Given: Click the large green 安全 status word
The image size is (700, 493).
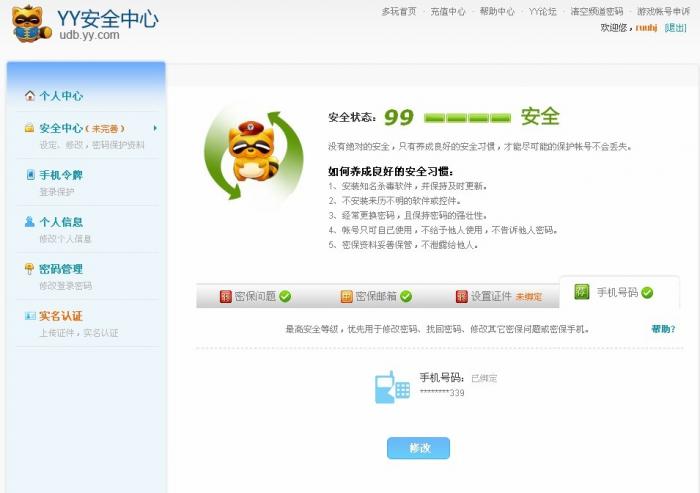Looking at the screenshot, I should [x=540, y=117].
